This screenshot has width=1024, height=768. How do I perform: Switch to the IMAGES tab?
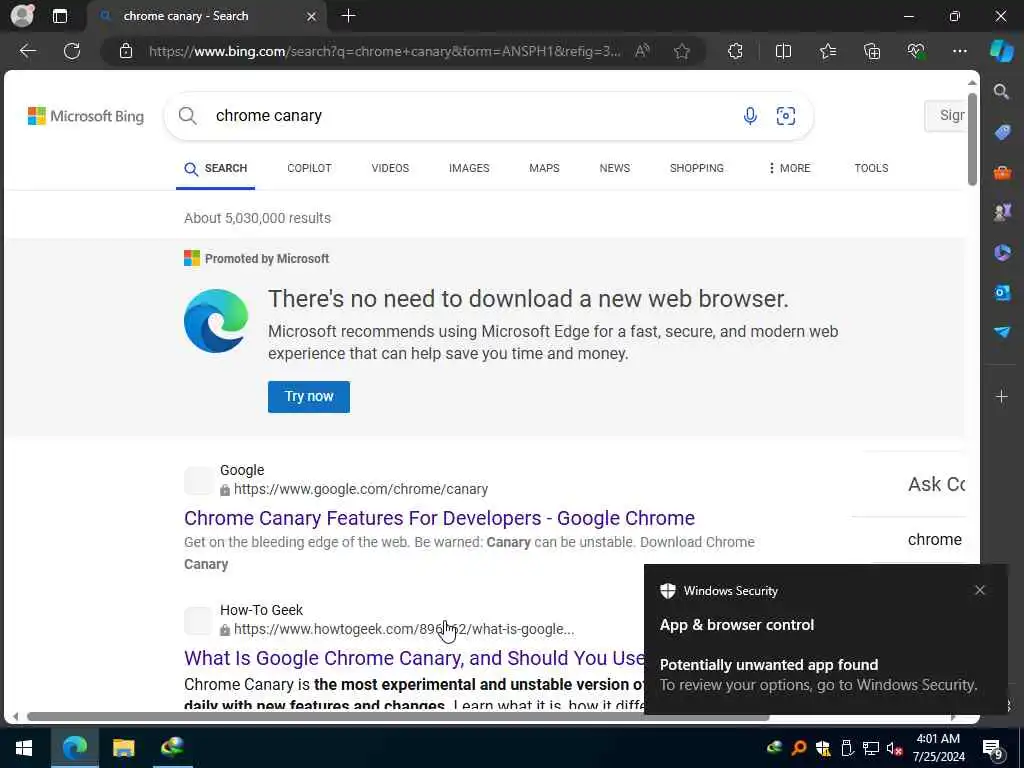tap(469, 168)
